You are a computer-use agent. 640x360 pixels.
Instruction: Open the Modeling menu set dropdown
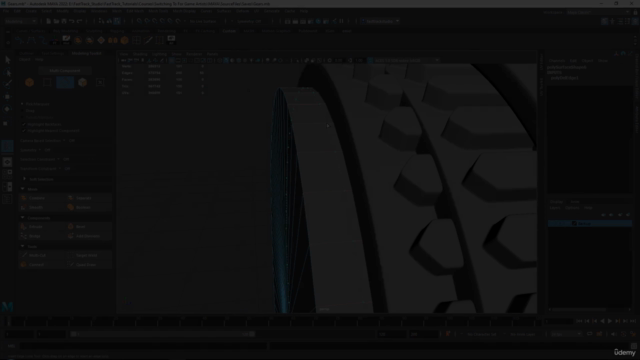(20, 21)
